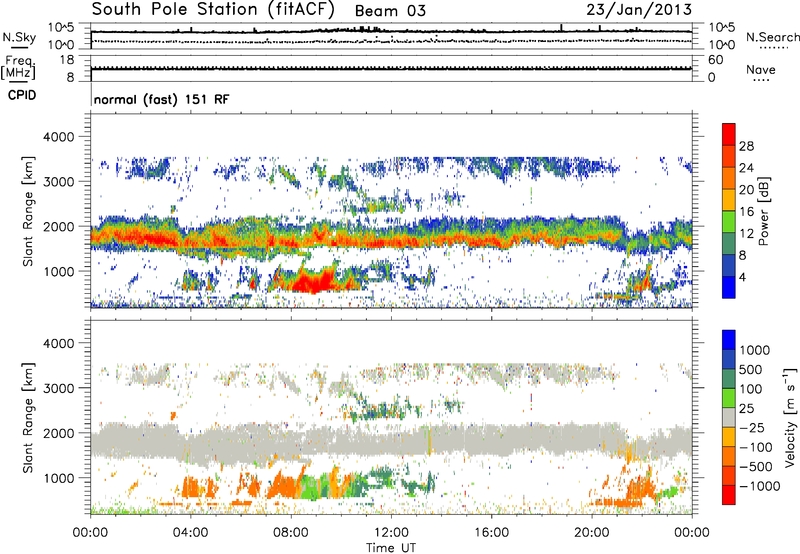Image resolution: width=800 pixels, height=554 pixels.
Task: Click the '20:00' time axis tick label
Action: coord(592,533)
